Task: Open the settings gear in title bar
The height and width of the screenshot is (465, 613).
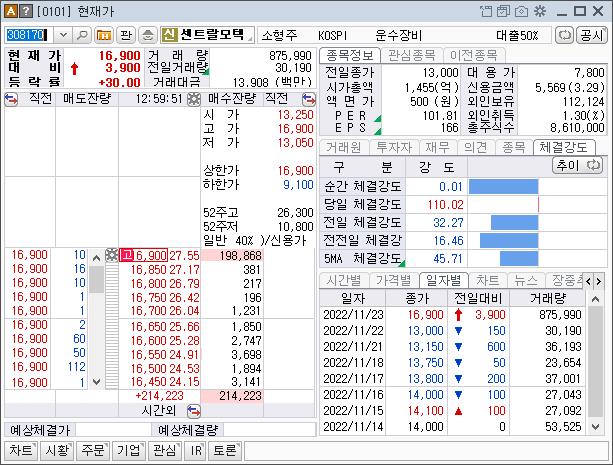Action: click(540, 11)
